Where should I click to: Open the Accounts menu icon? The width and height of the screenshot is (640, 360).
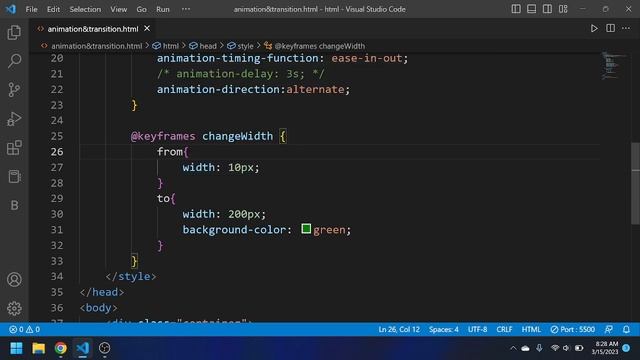point(14,280)
